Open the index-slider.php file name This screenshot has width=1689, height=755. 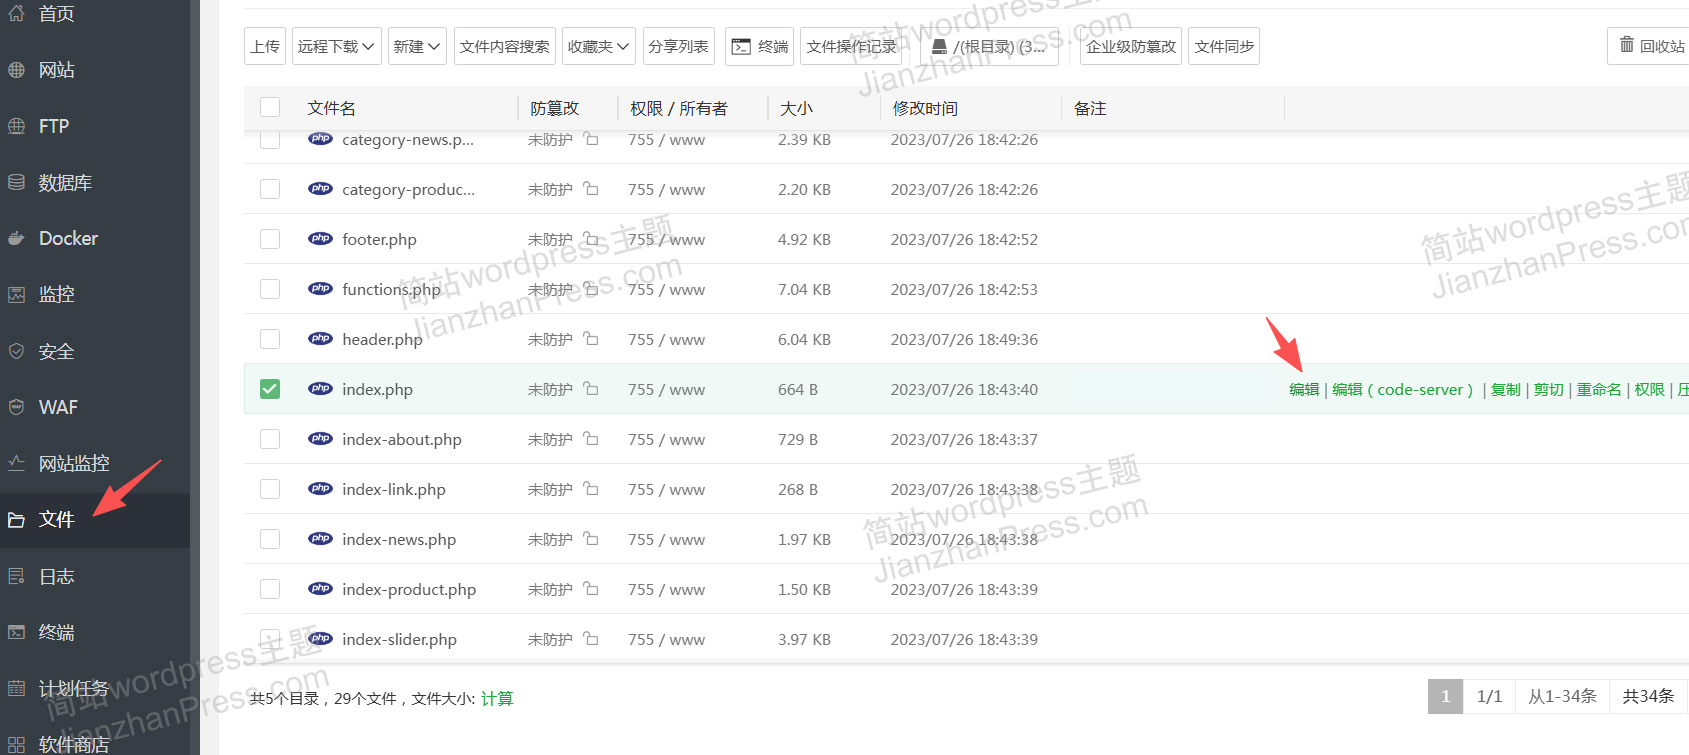(399, 640)
